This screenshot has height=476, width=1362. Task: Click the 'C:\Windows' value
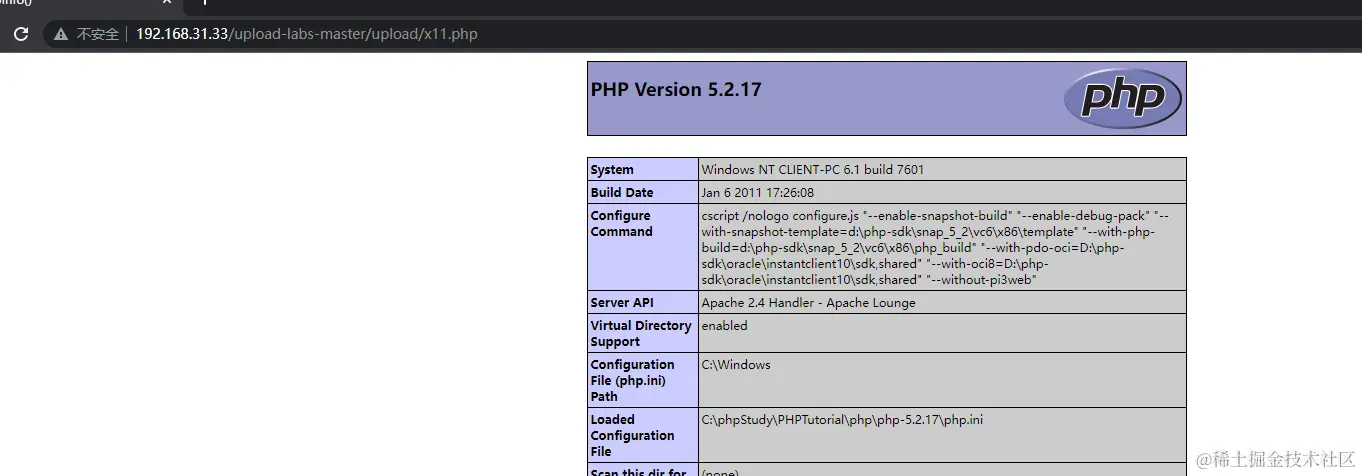point(735,365)
